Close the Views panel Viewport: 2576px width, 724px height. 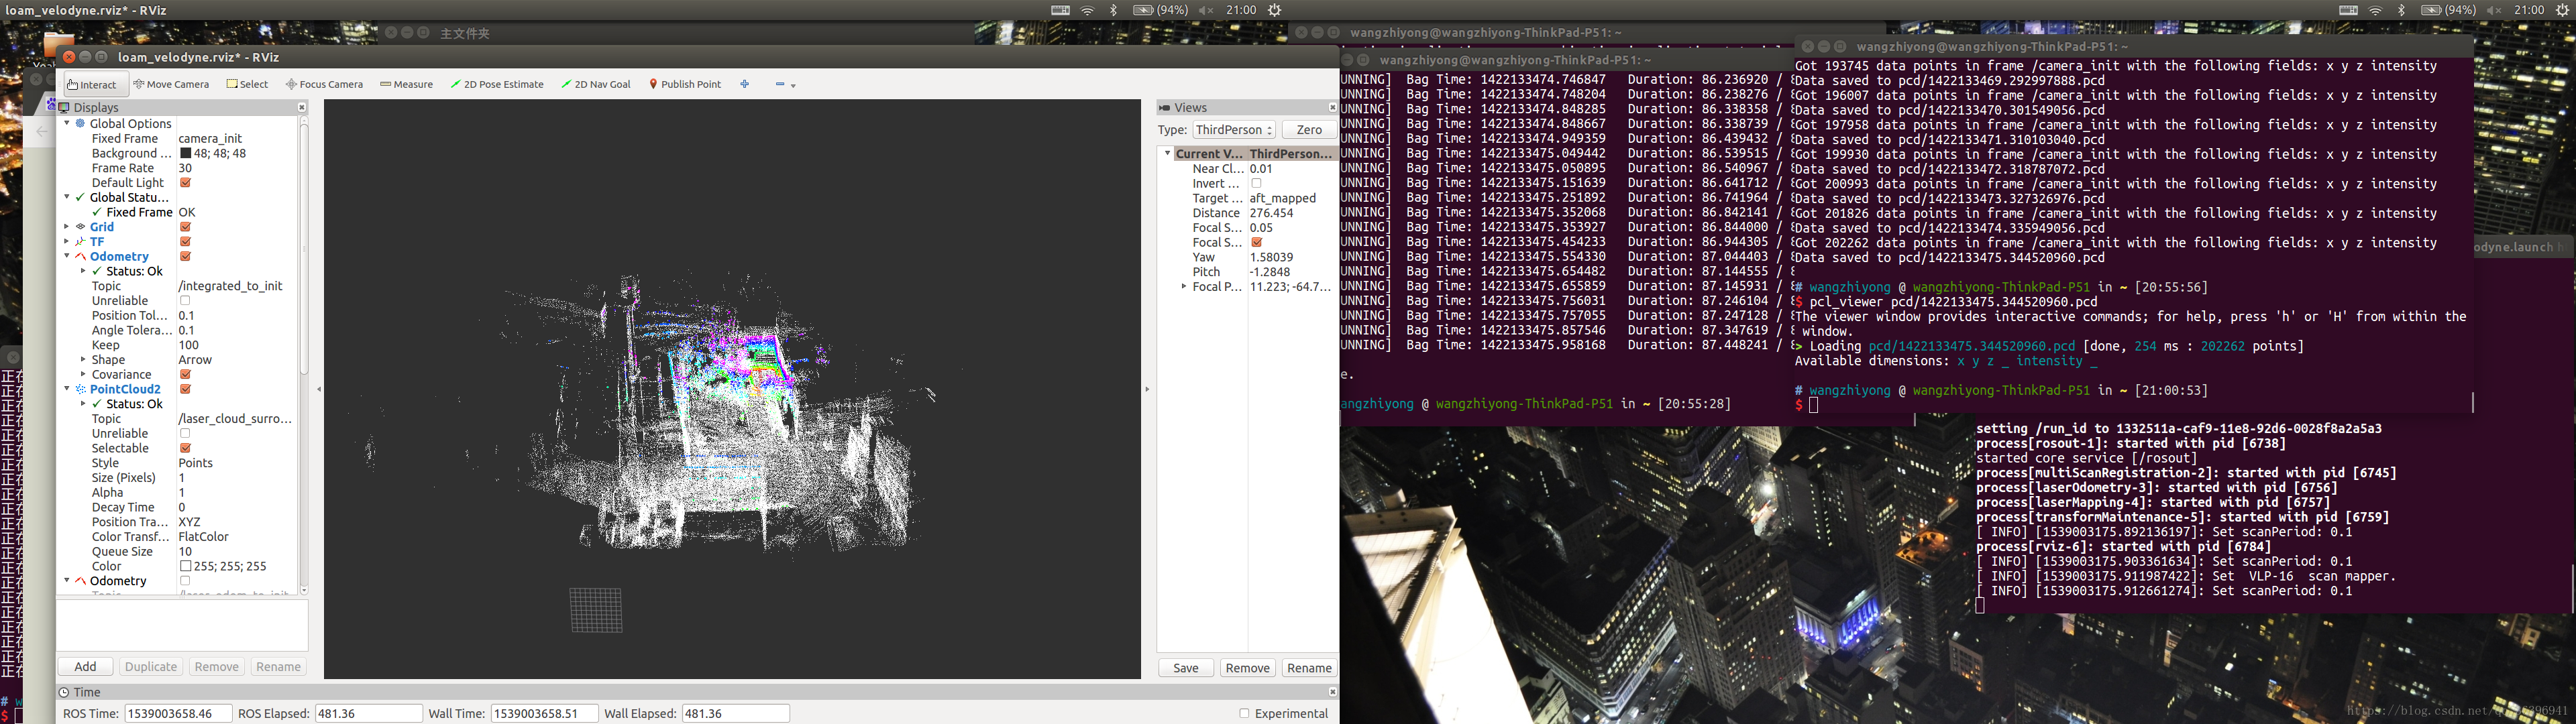1332,107
